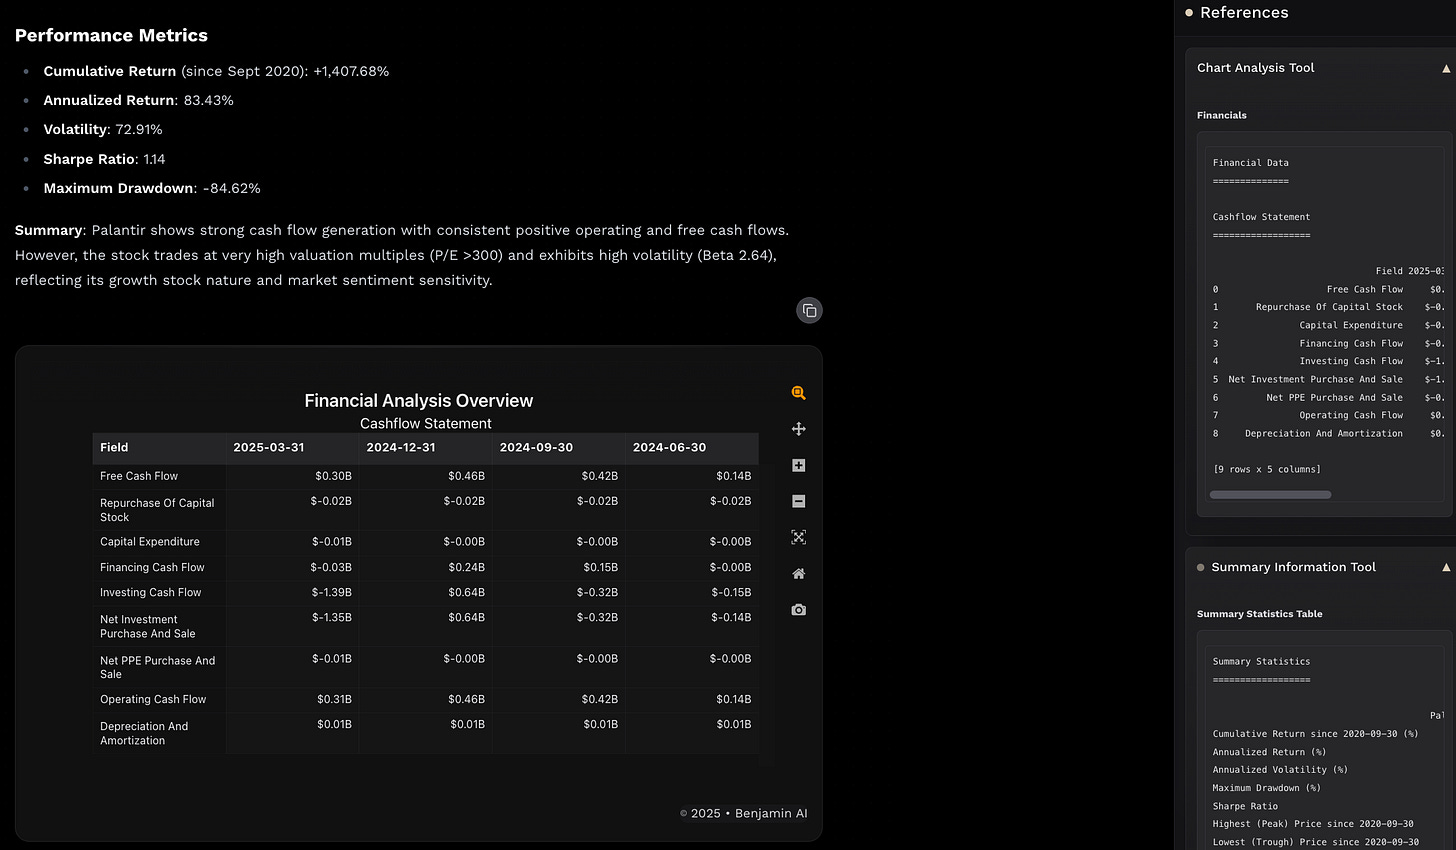Click Depreciation And Amortization table row label
Image resolution: width=1456 pixels, height=850 pixels.
tap(144, 733)
